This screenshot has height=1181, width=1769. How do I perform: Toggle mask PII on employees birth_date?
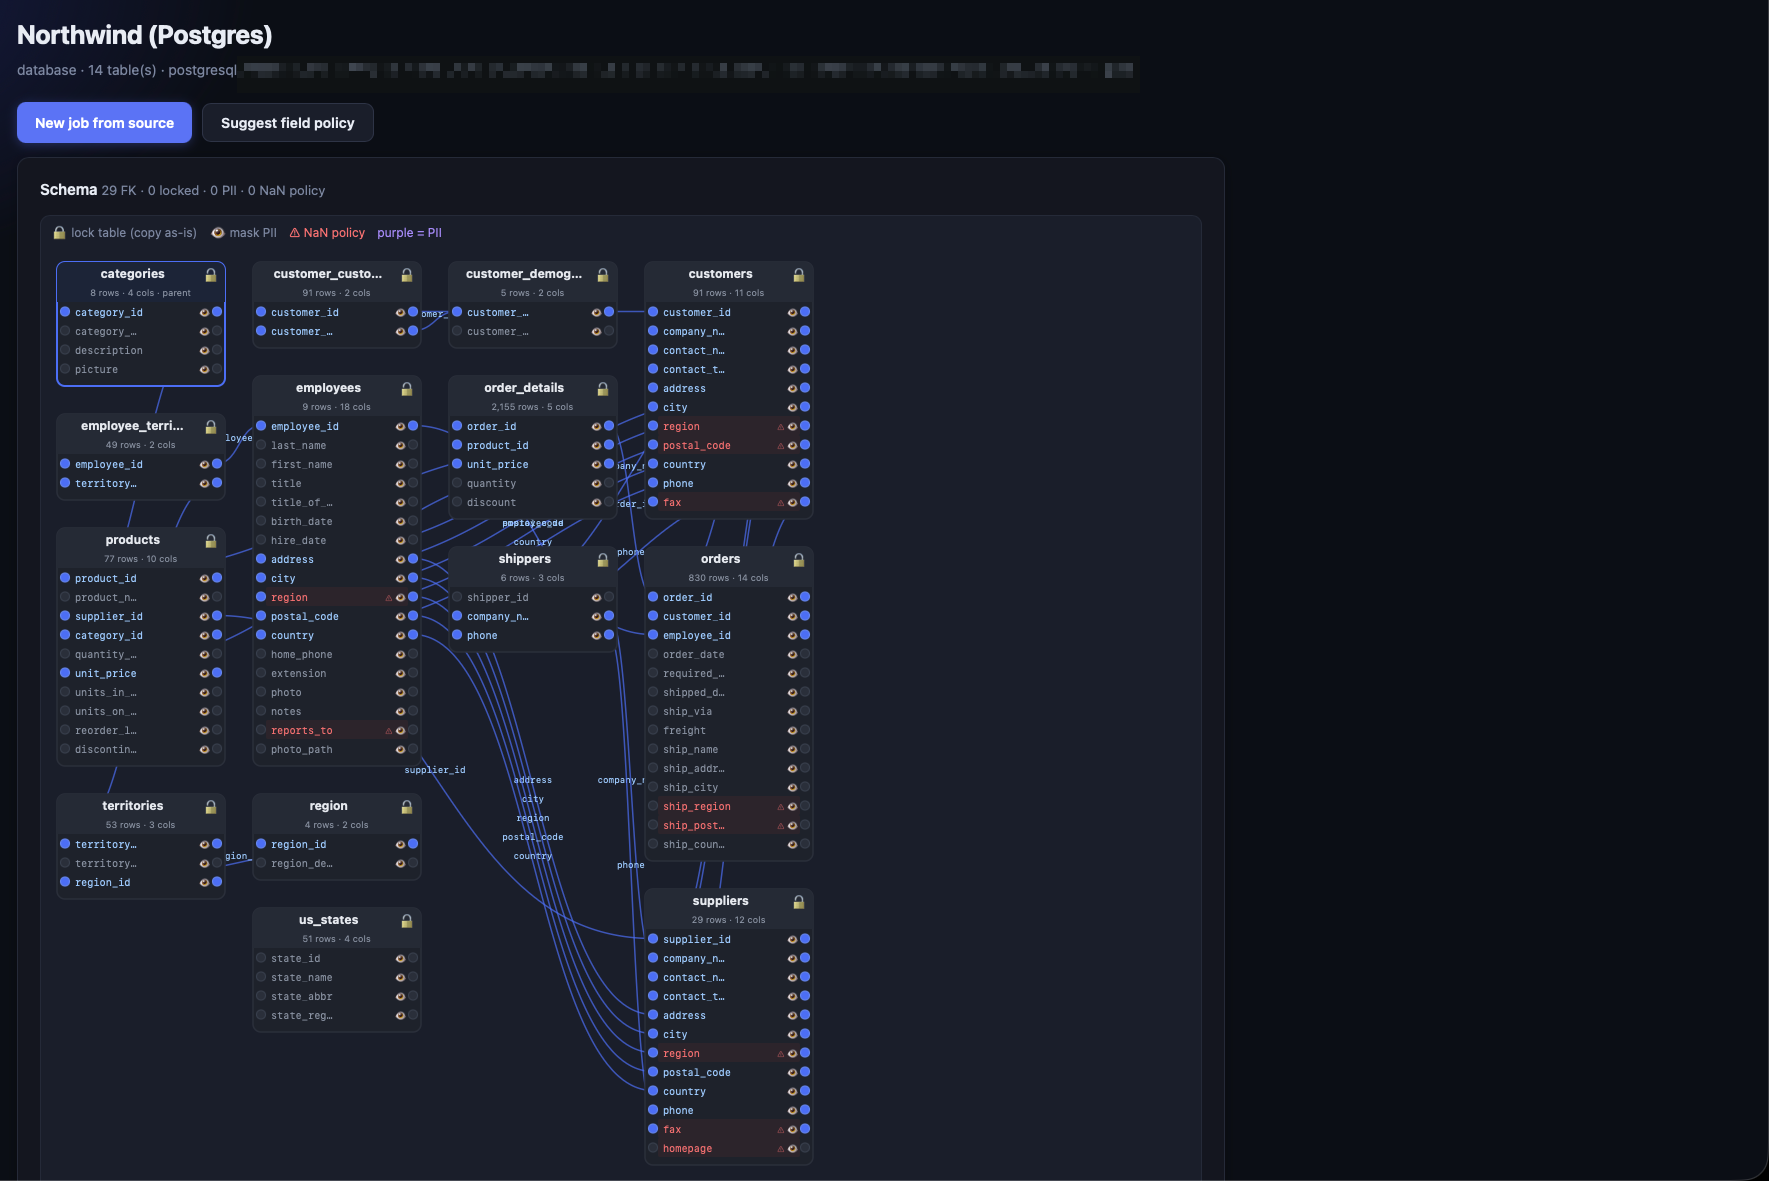pos(400,522)
